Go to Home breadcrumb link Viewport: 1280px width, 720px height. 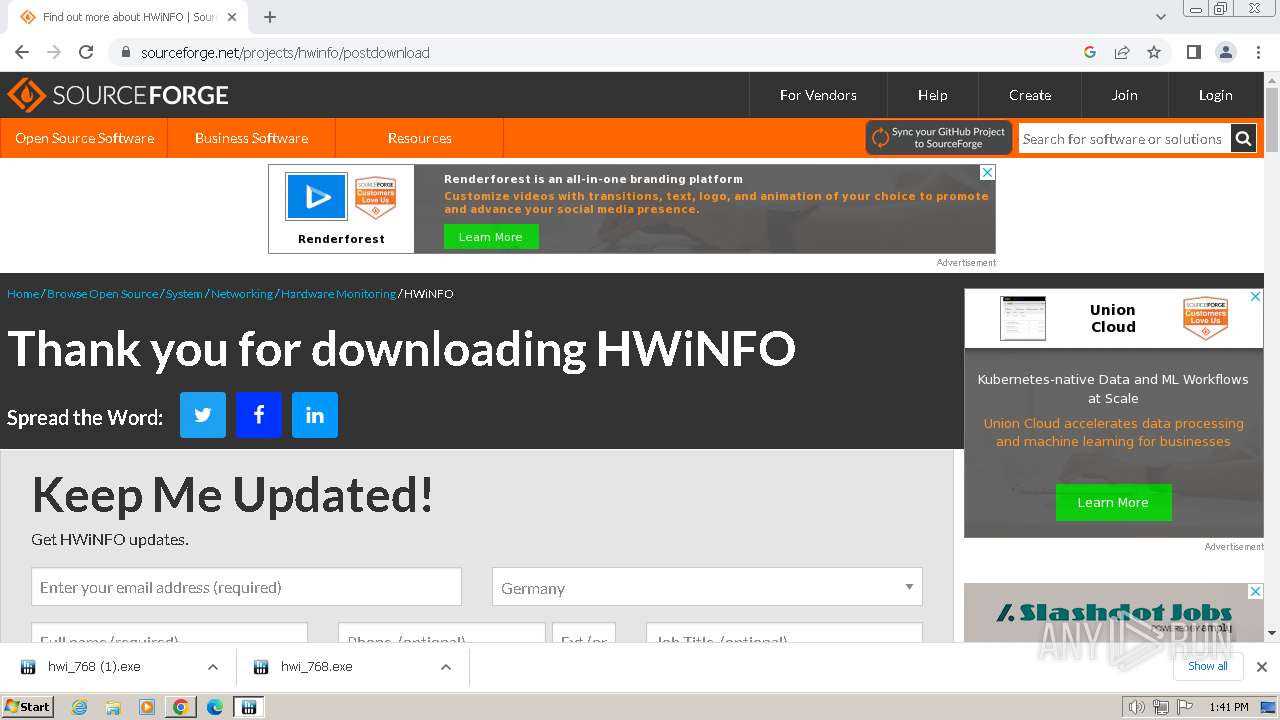[x=23, y=294]
